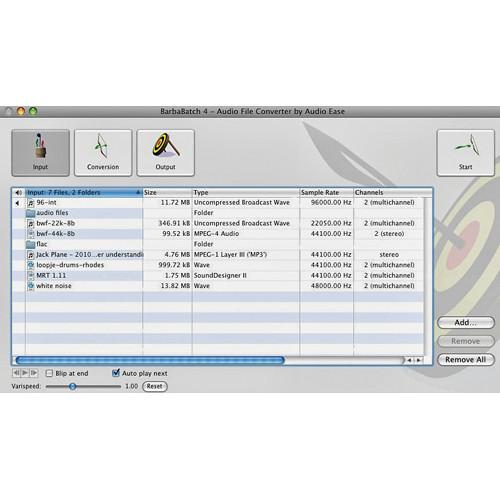Click the window minimize button
The width and height of the screenshot is (500, 500).
[21, 111]
